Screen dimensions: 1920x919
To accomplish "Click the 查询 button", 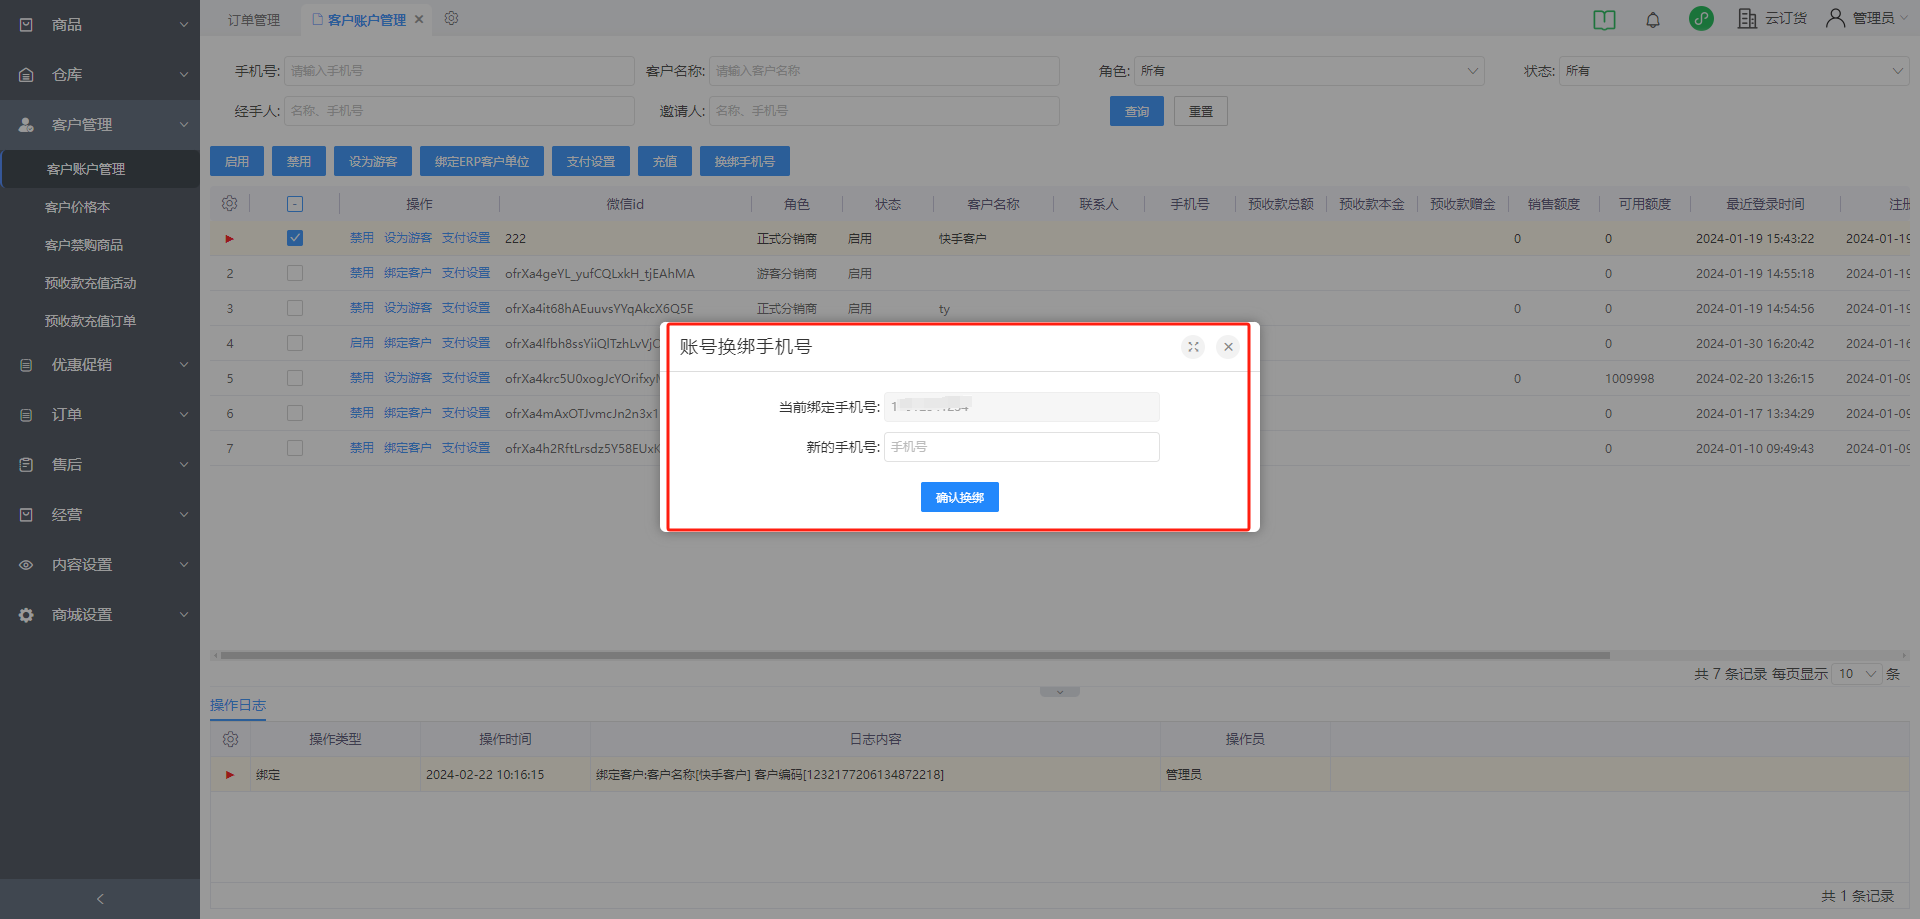I will pos(1137,111).
